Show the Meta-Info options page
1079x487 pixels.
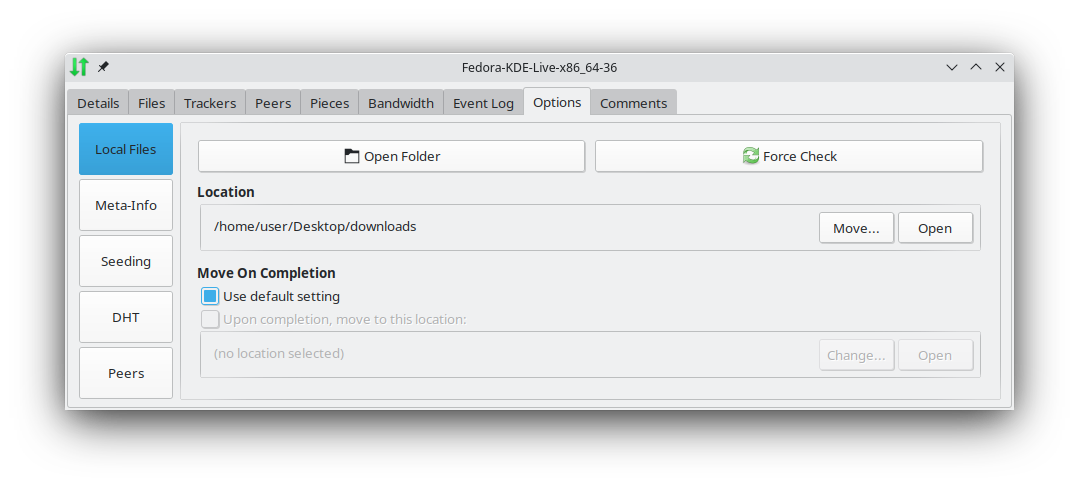click(x=126, y=205)
